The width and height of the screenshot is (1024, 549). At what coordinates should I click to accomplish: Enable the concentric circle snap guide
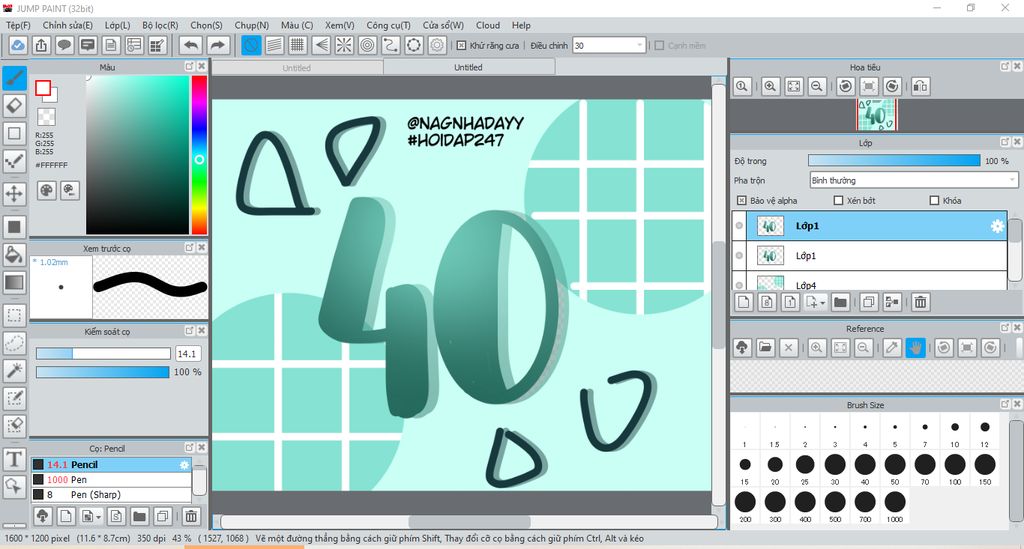tap(368, 45)
